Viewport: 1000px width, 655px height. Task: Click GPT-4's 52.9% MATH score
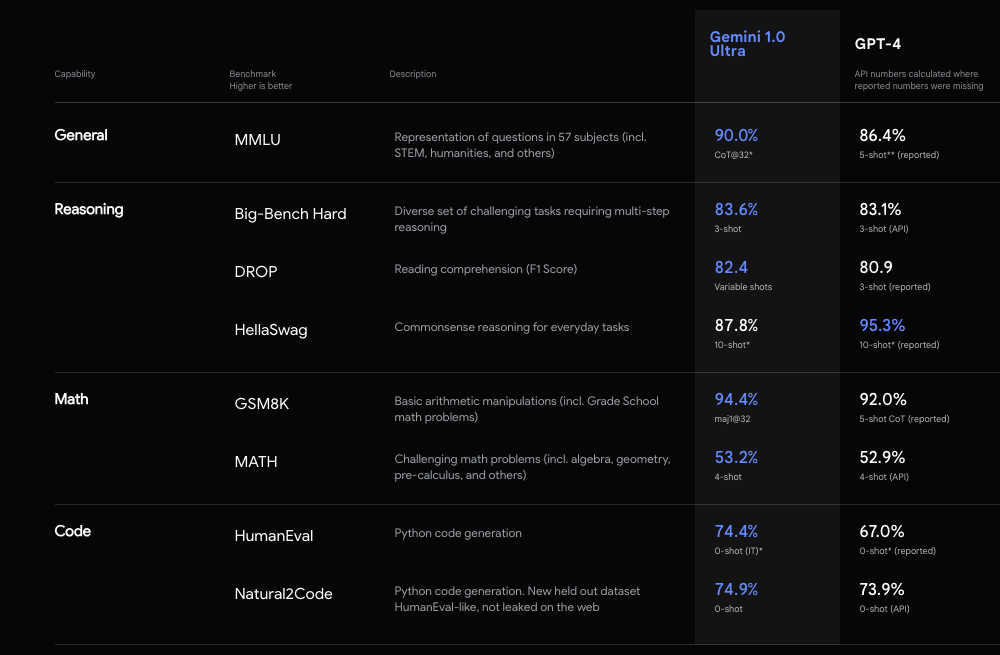click(882, 457)
